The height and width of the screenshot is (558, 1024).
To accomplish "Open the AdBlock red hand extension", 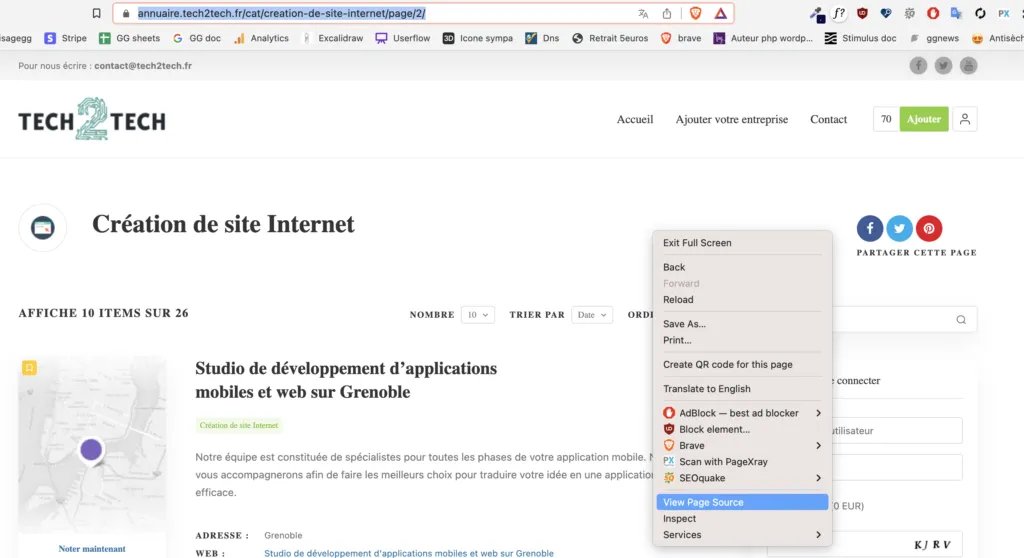I will point(933,13).
